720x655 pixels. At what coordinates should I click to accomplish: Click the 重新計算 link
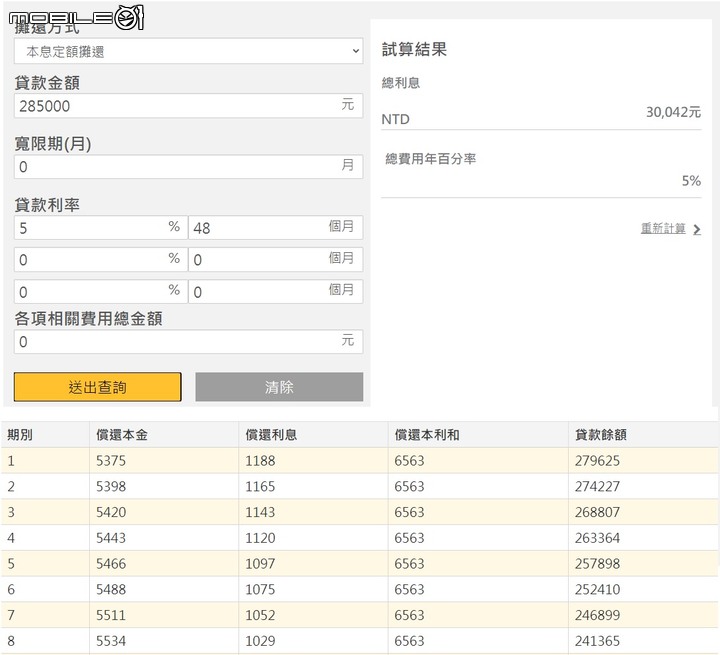click(x=663, y=228)
